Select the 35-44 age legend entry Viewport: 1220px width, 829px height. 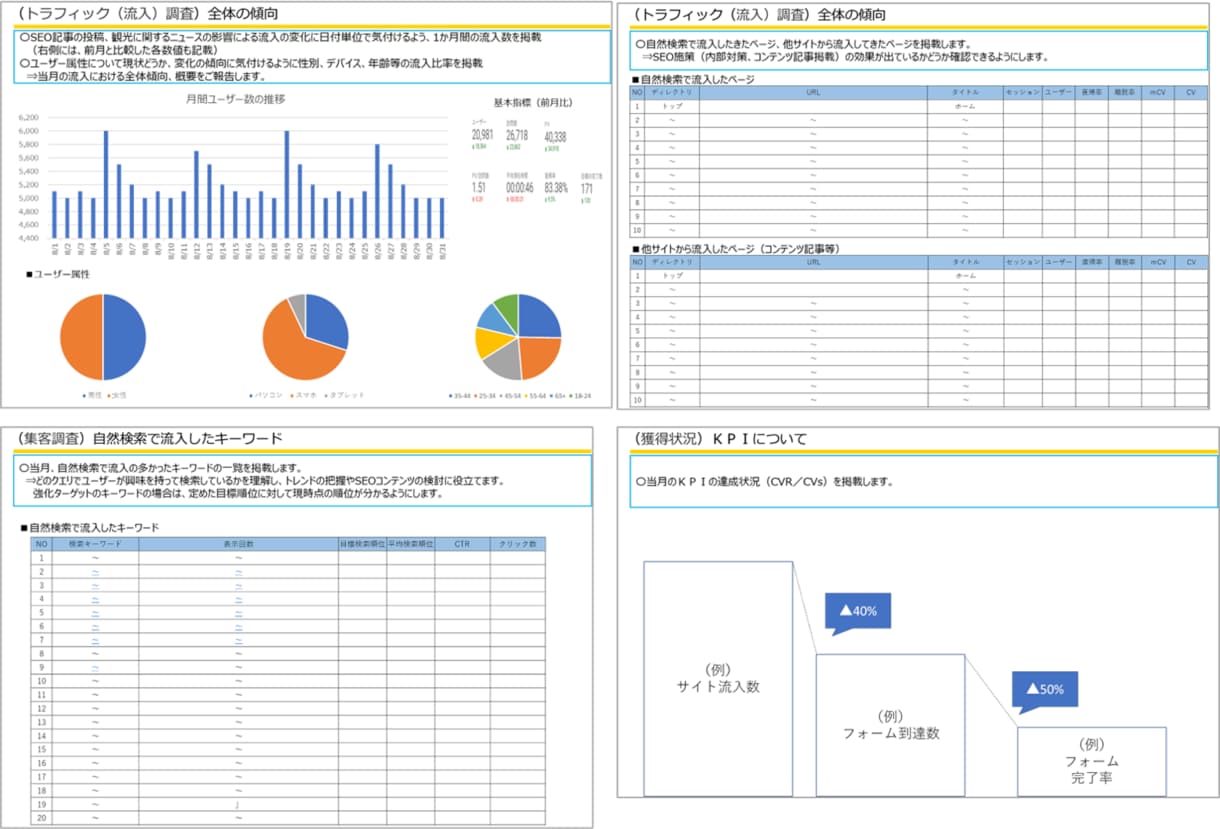461,396
